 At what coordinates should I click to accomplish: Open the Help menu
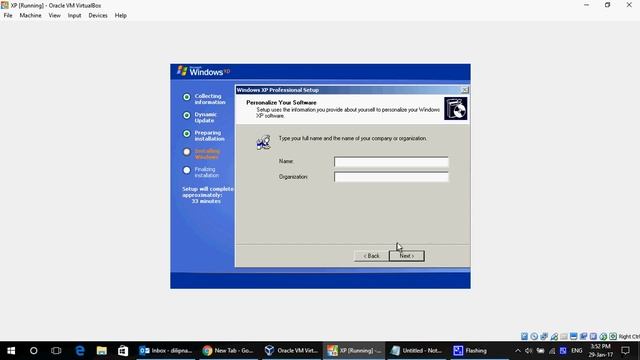click(x=120, y=16)
